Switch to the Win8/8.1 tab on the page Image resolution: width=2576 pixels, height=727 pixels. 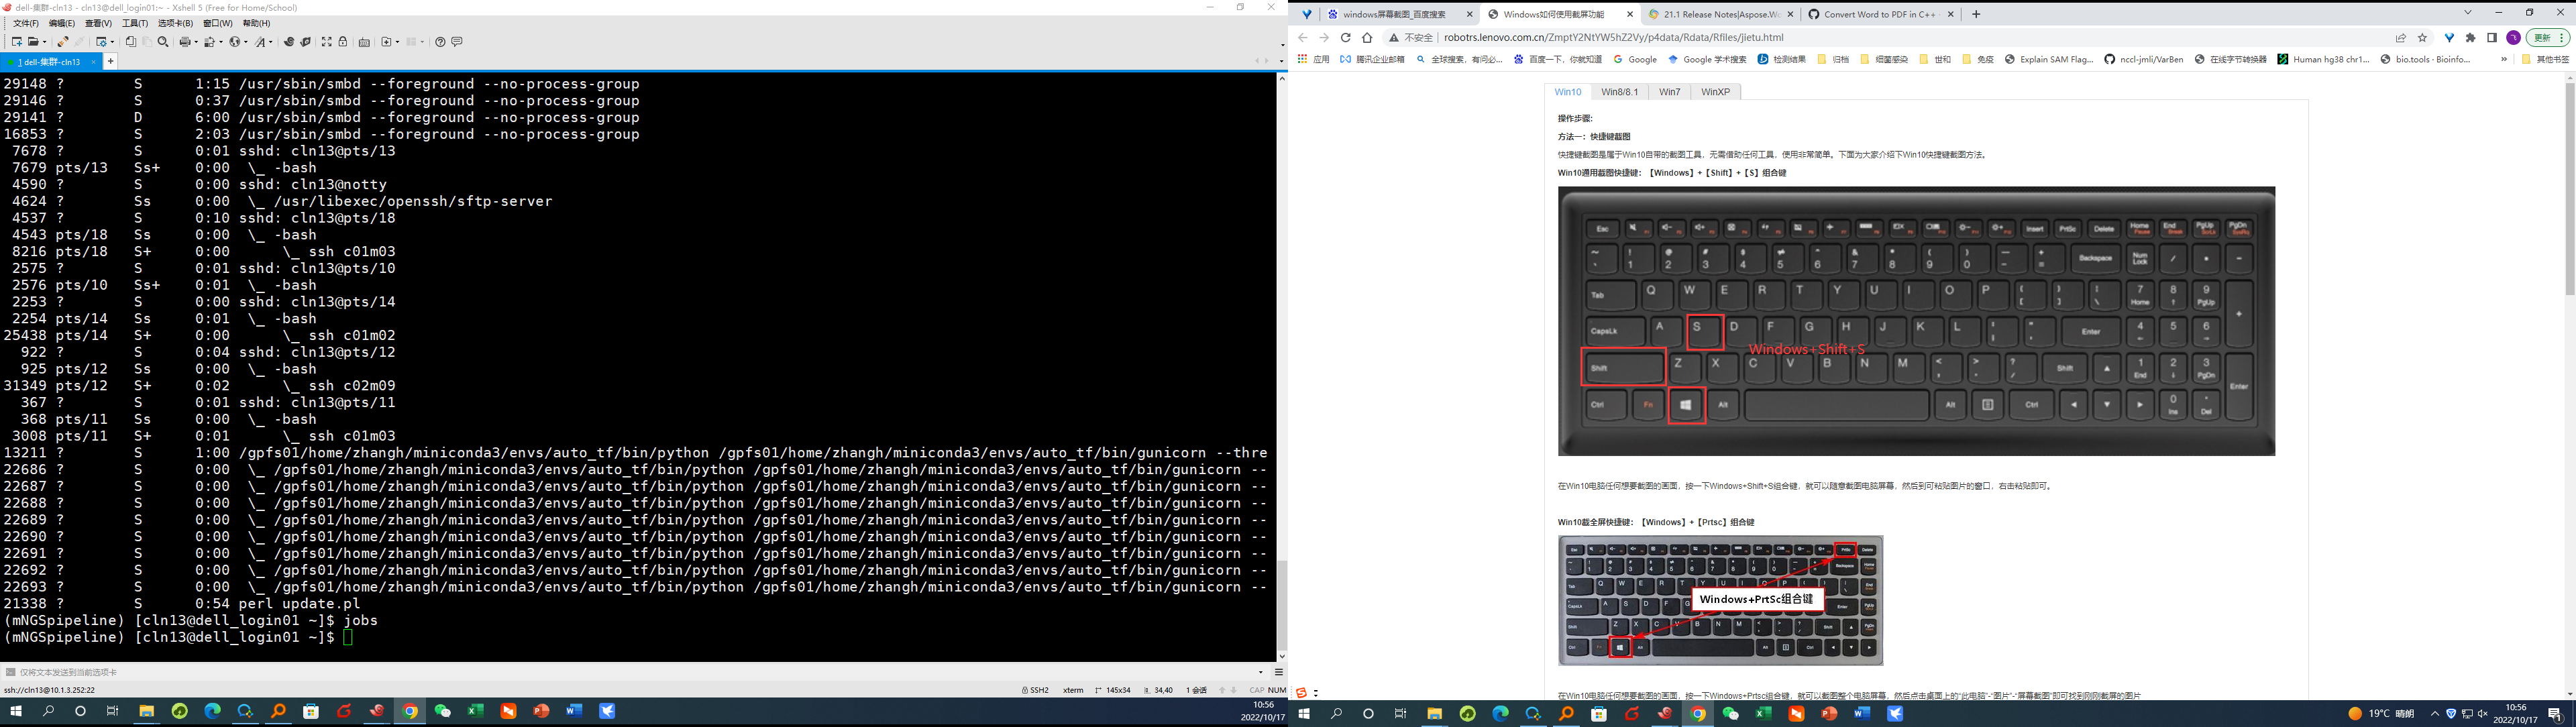[1619, 92]
